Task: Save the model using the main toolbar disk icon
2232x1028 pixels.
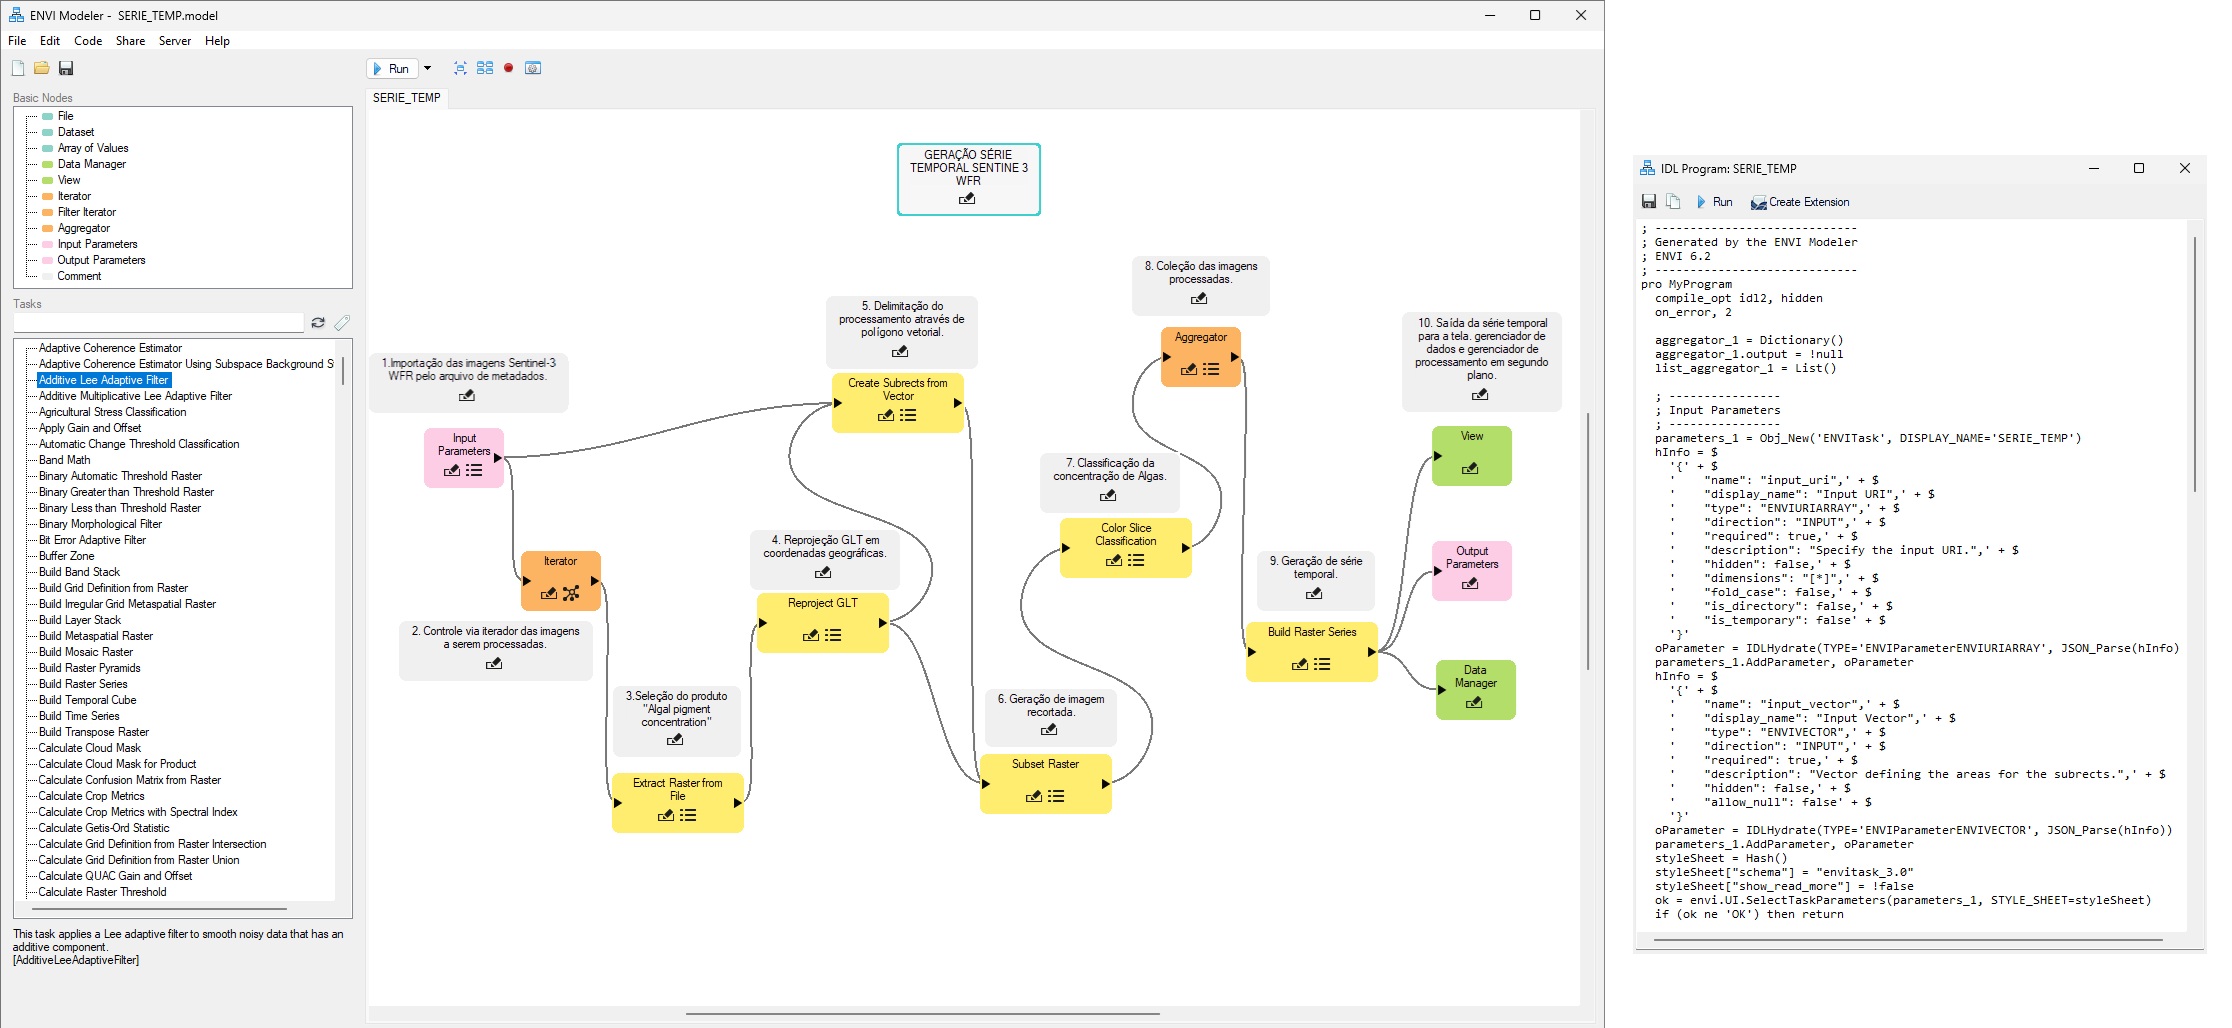Action: (x=66, y=68)
